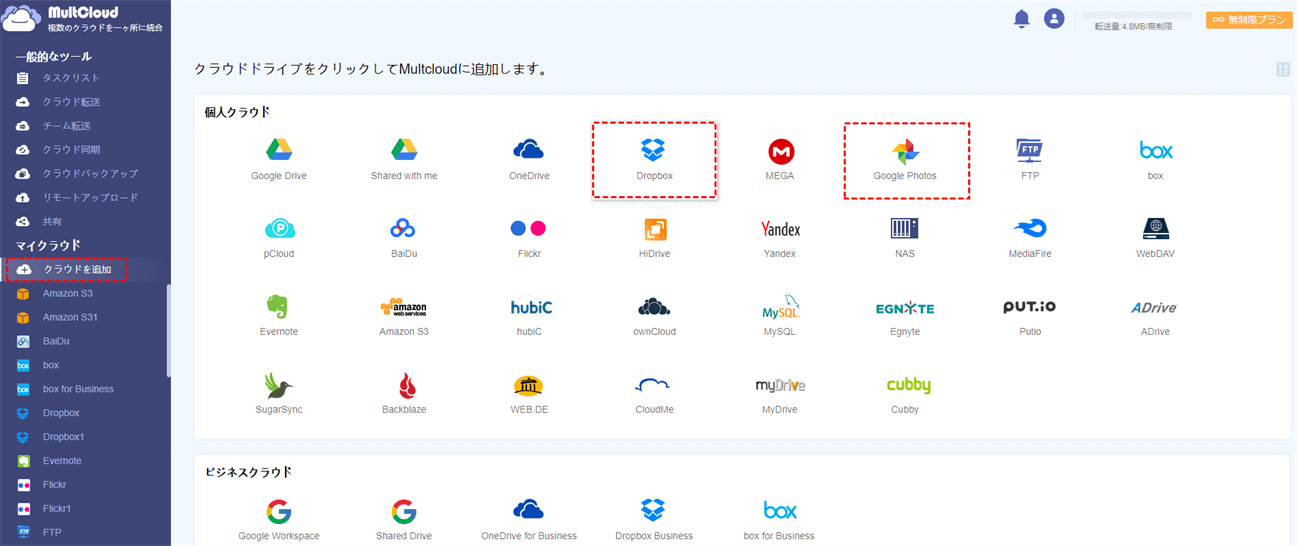Open user account avatar menu
Viewport: 1297px width, 546px height.
(x=1053, y=18)
